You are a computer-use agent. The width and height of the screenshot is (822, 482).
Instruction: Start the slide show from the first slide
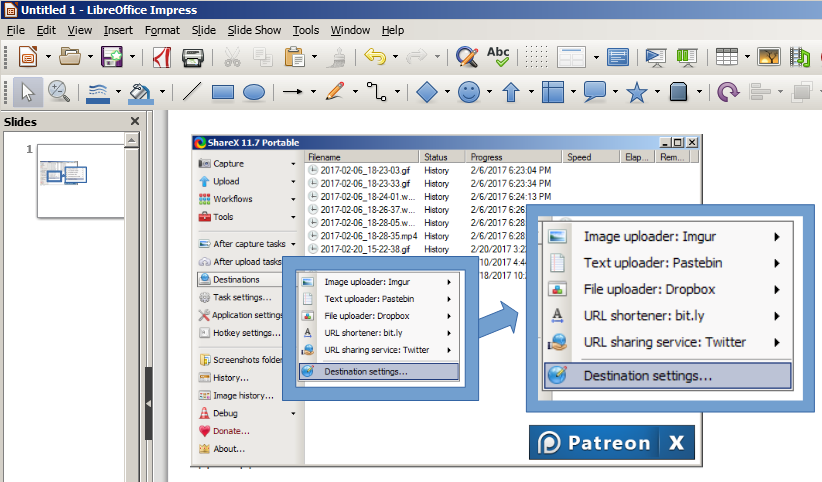click(656, 57)
